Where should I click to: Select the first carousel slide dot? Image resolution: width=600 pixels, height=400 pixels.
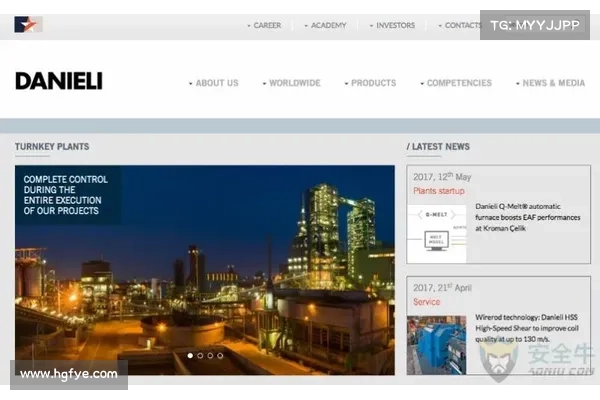[190, 356]
